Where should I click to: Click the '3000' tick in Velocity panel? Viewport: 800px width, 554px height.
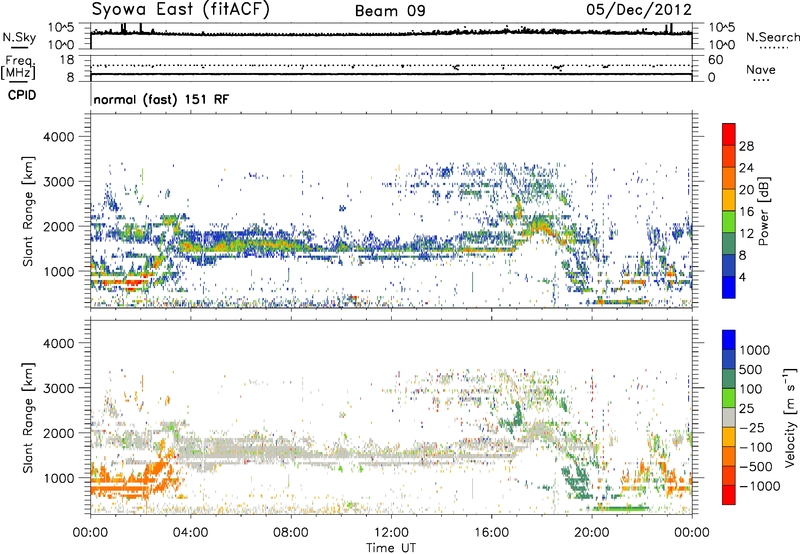coord(59,388)
